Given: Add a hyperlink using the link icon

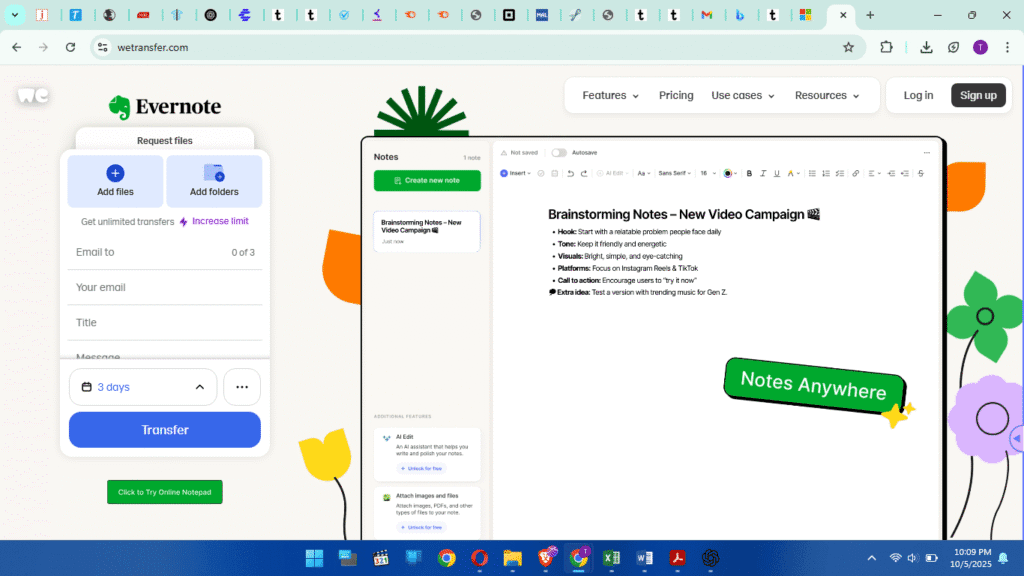Looking at the screenshot, I should (x=856, y=174).
